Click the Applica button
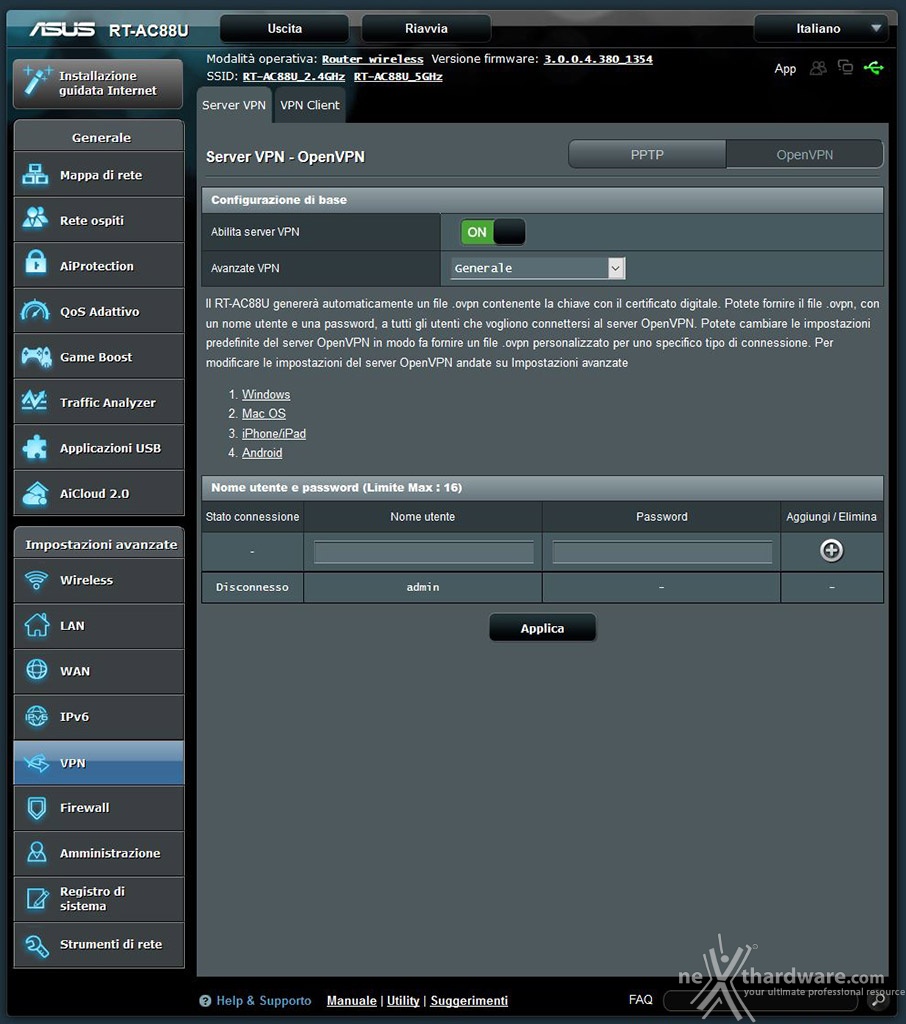The width and height of the screenshot is (906, 1024). 542,628
